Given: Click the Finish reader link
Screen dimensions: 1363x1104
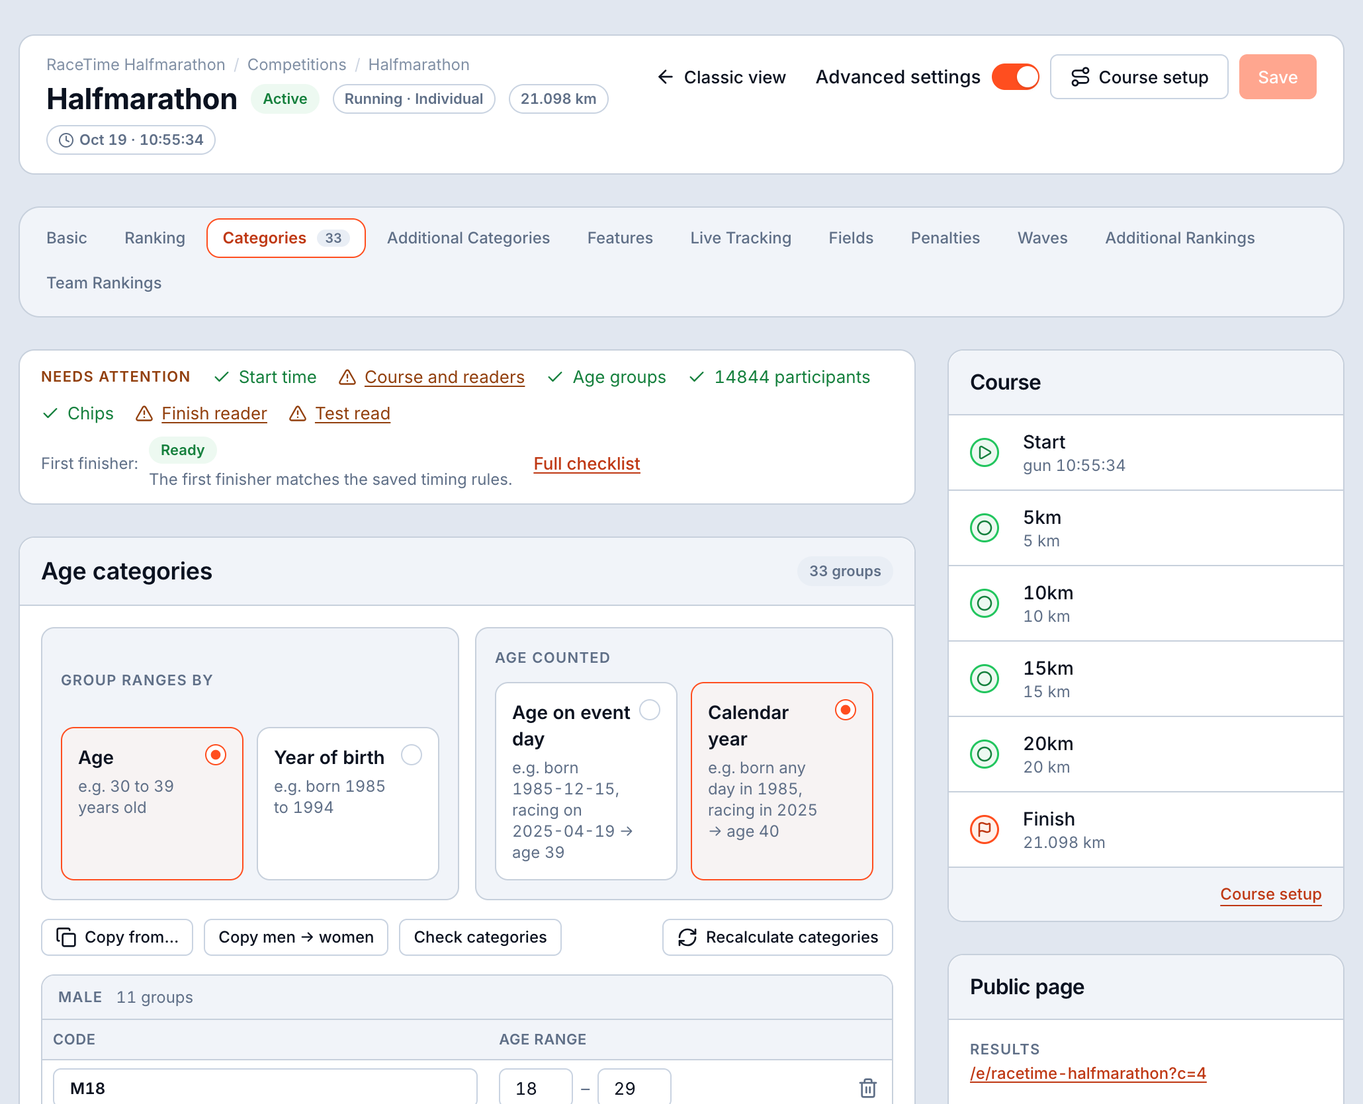Looking at the screenshot, I should point(214,414).
